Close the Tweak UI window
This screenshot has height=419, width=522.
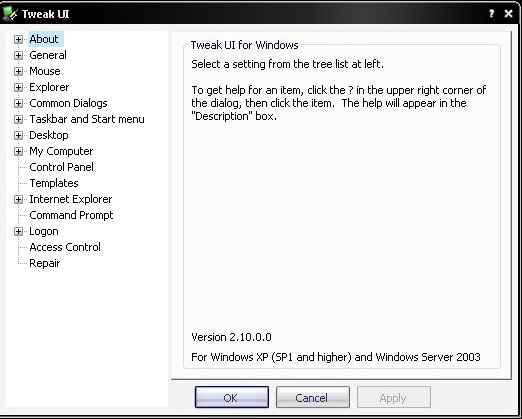508,14
